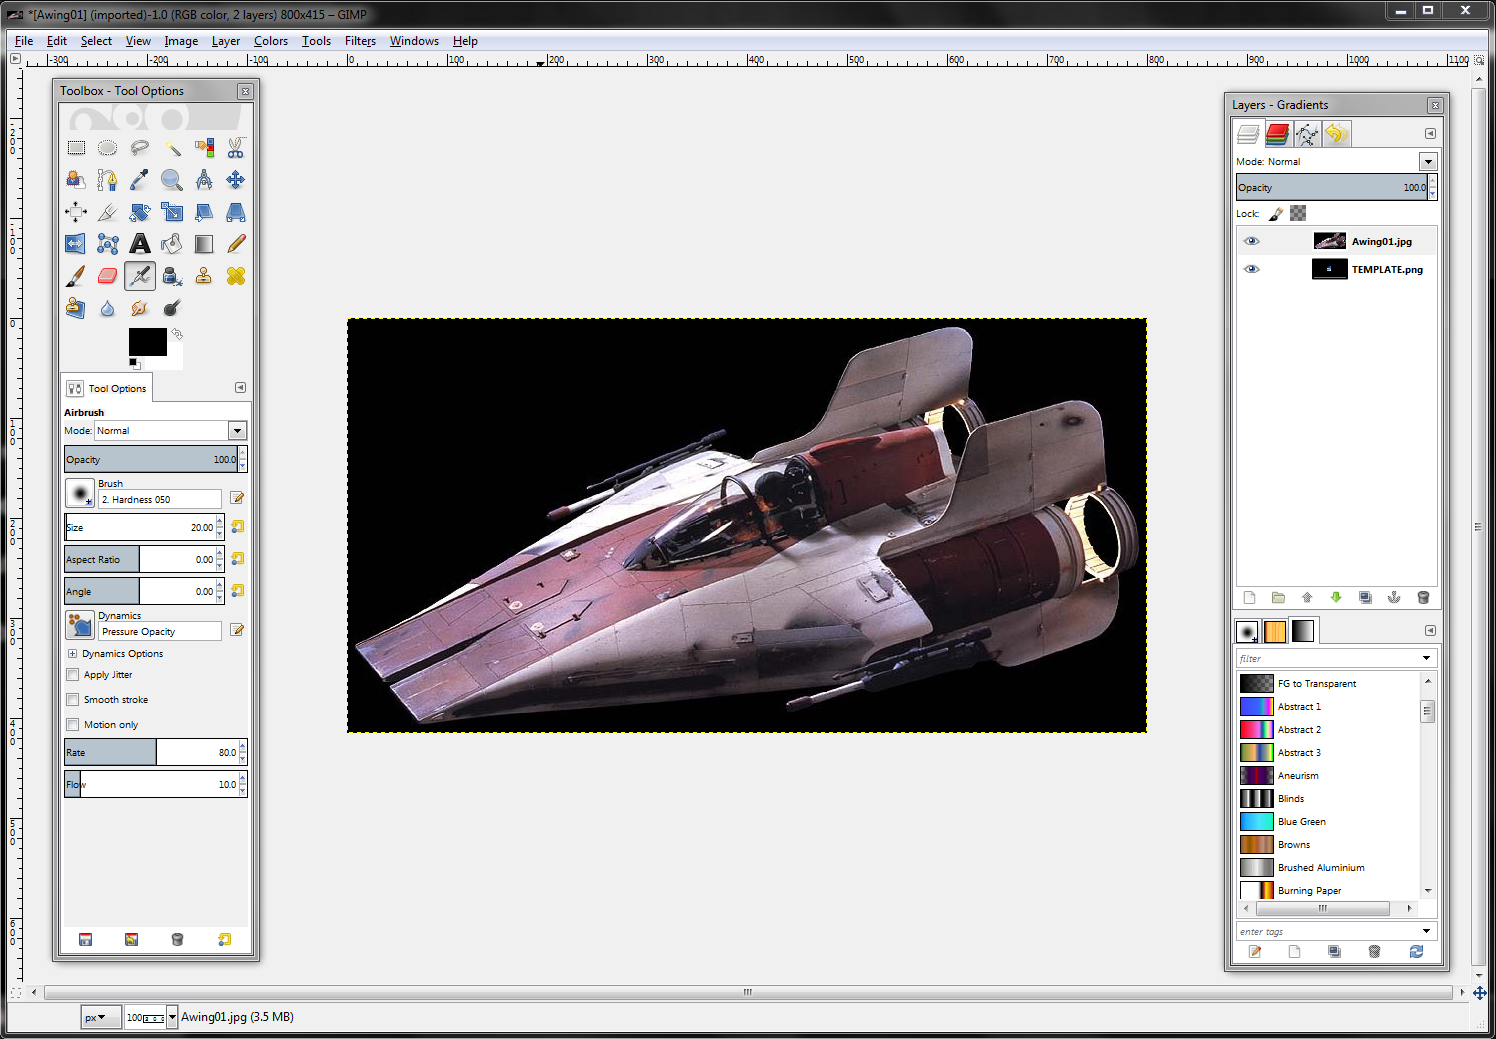Click the black foreground color swatch
1496x1039 pixels.
tap(147, 341)
